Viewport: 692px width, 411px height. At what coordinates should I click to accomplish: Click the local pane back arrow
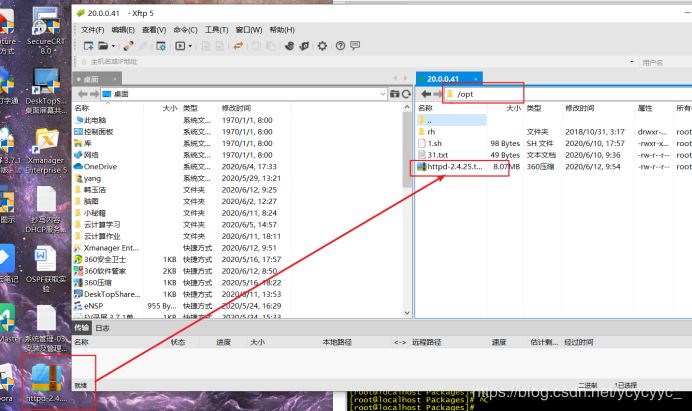tap(83, 93)
